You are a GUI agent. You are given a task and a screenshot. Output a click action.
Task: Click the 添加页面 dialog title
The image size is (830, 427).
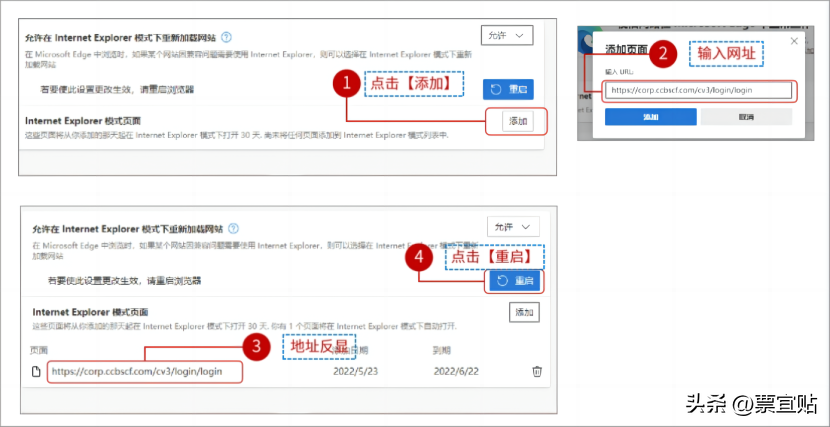(626, 49)
